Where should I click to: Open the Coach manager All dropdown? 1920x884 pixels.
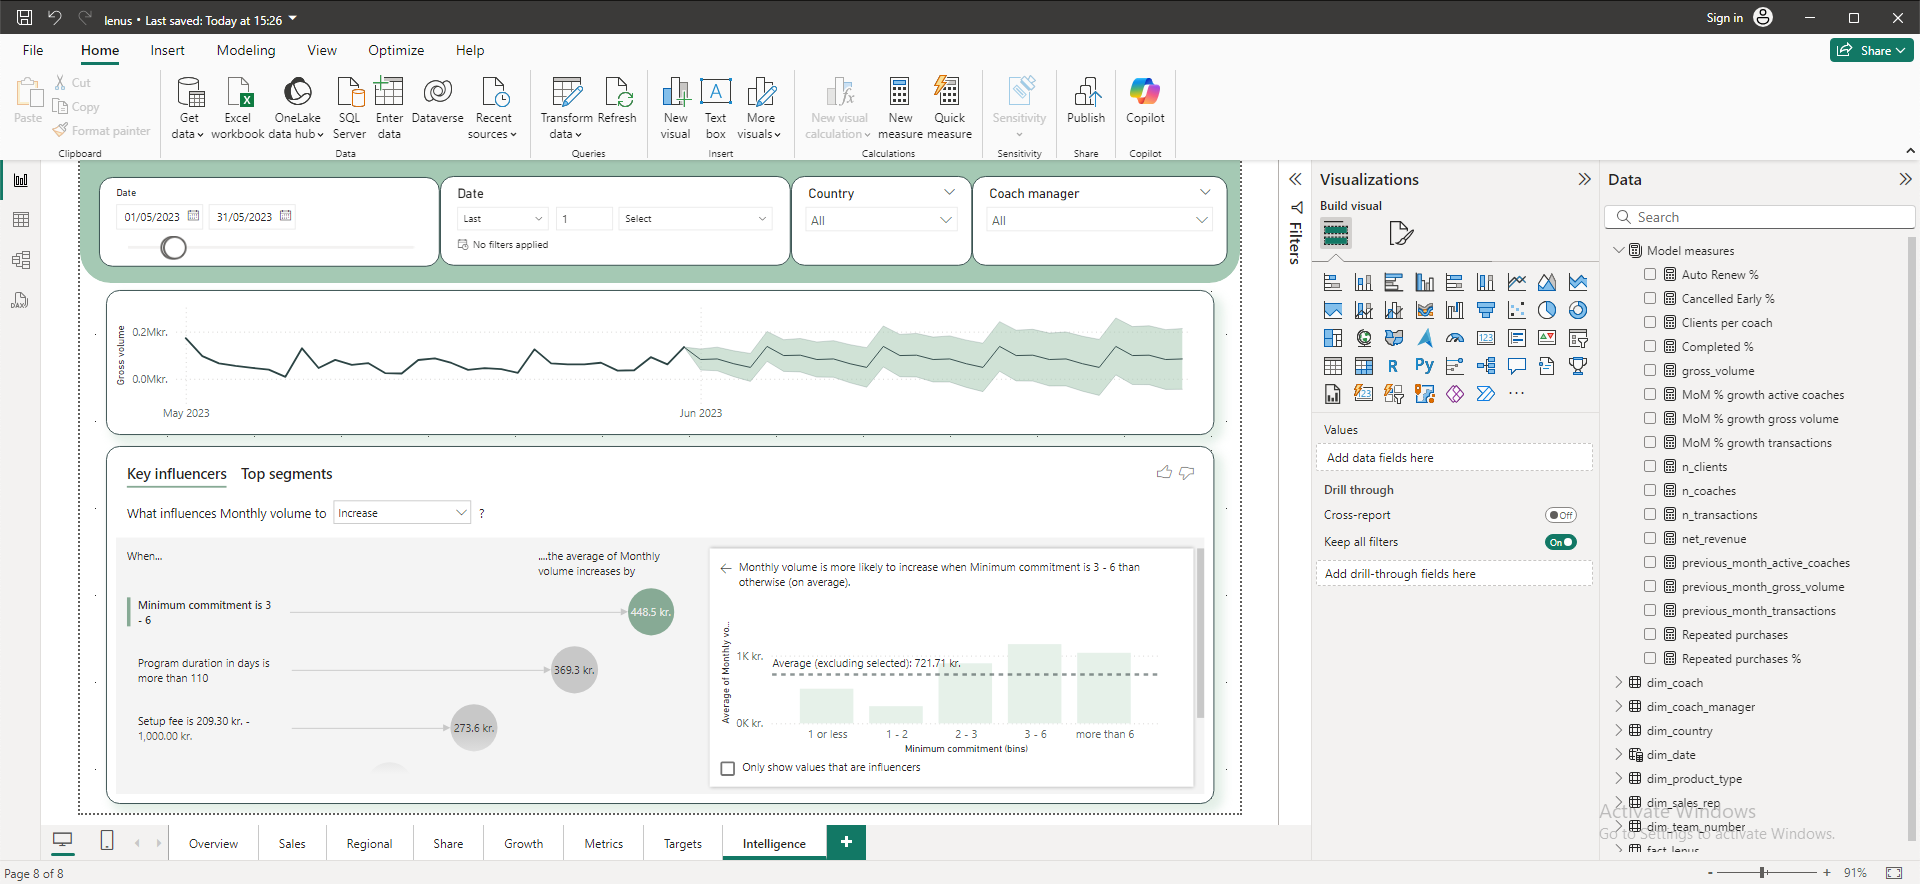point(1100,220)
